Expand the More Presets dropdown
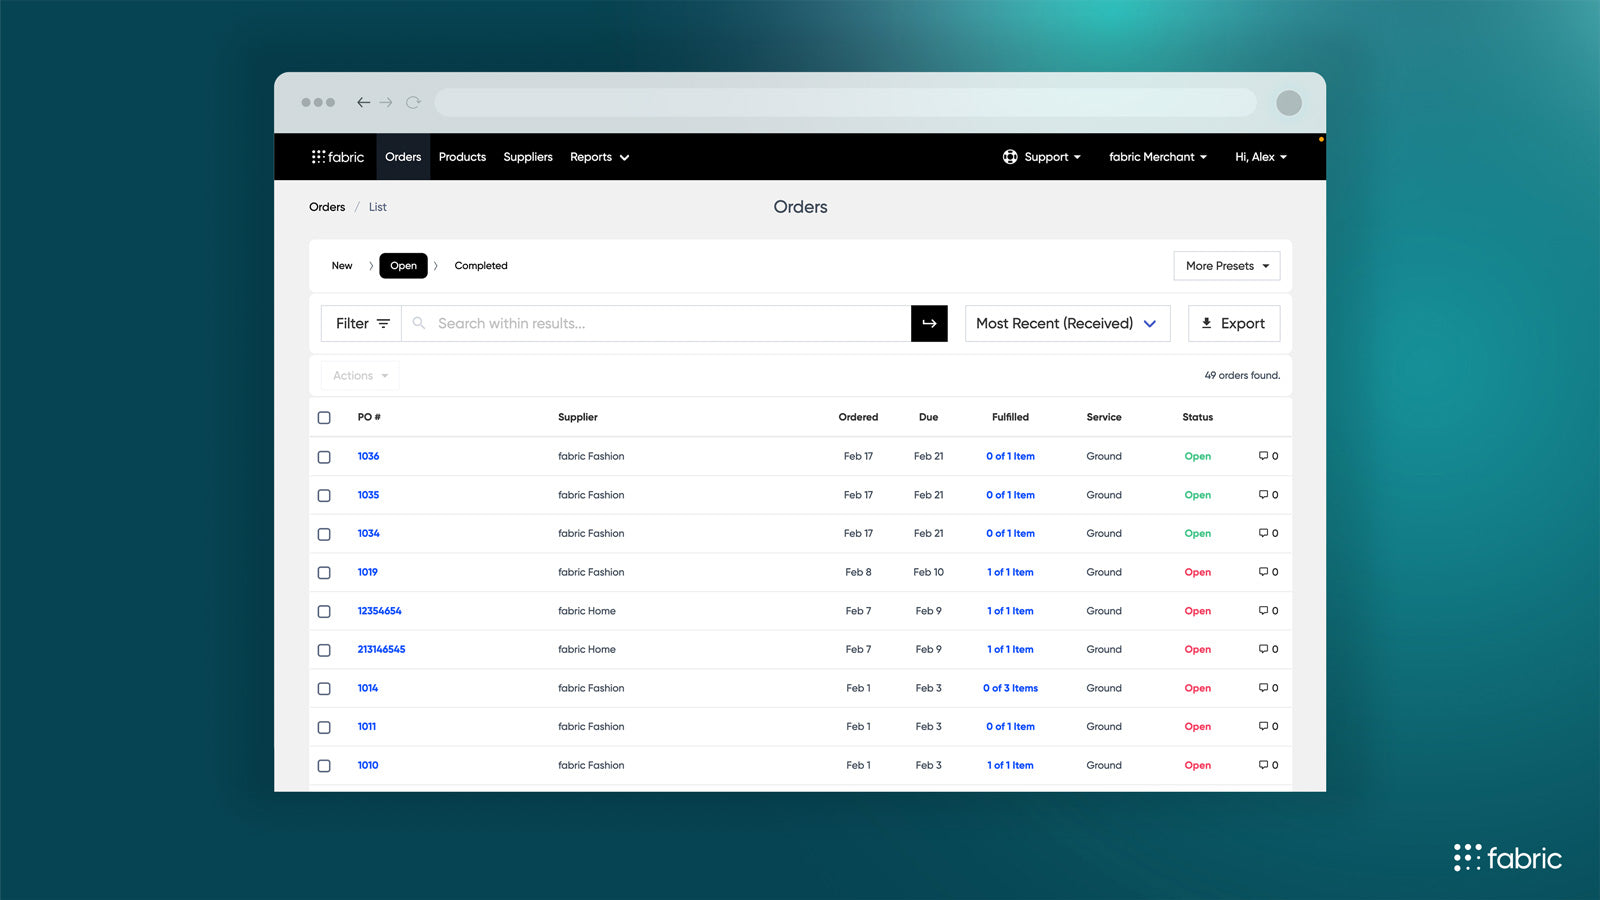 (1227, 266)
